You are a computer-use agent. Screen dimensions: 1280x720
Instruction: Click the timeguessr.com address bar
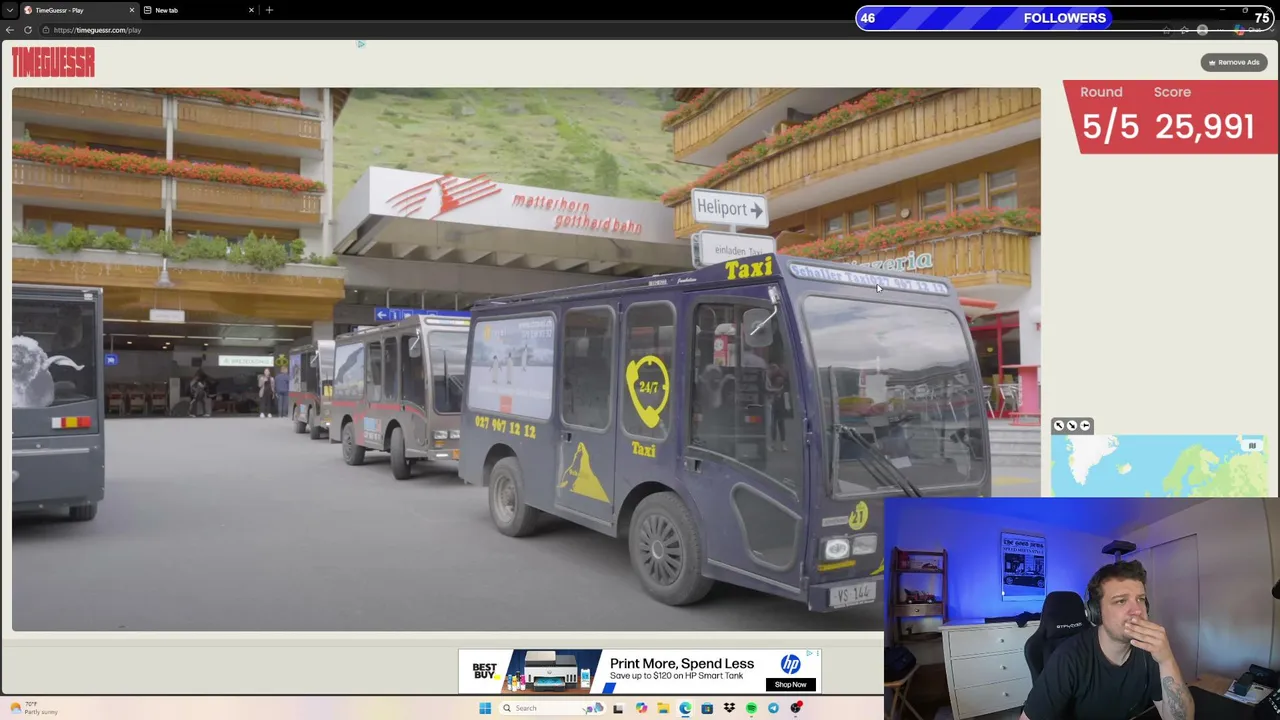pos(600,30)
